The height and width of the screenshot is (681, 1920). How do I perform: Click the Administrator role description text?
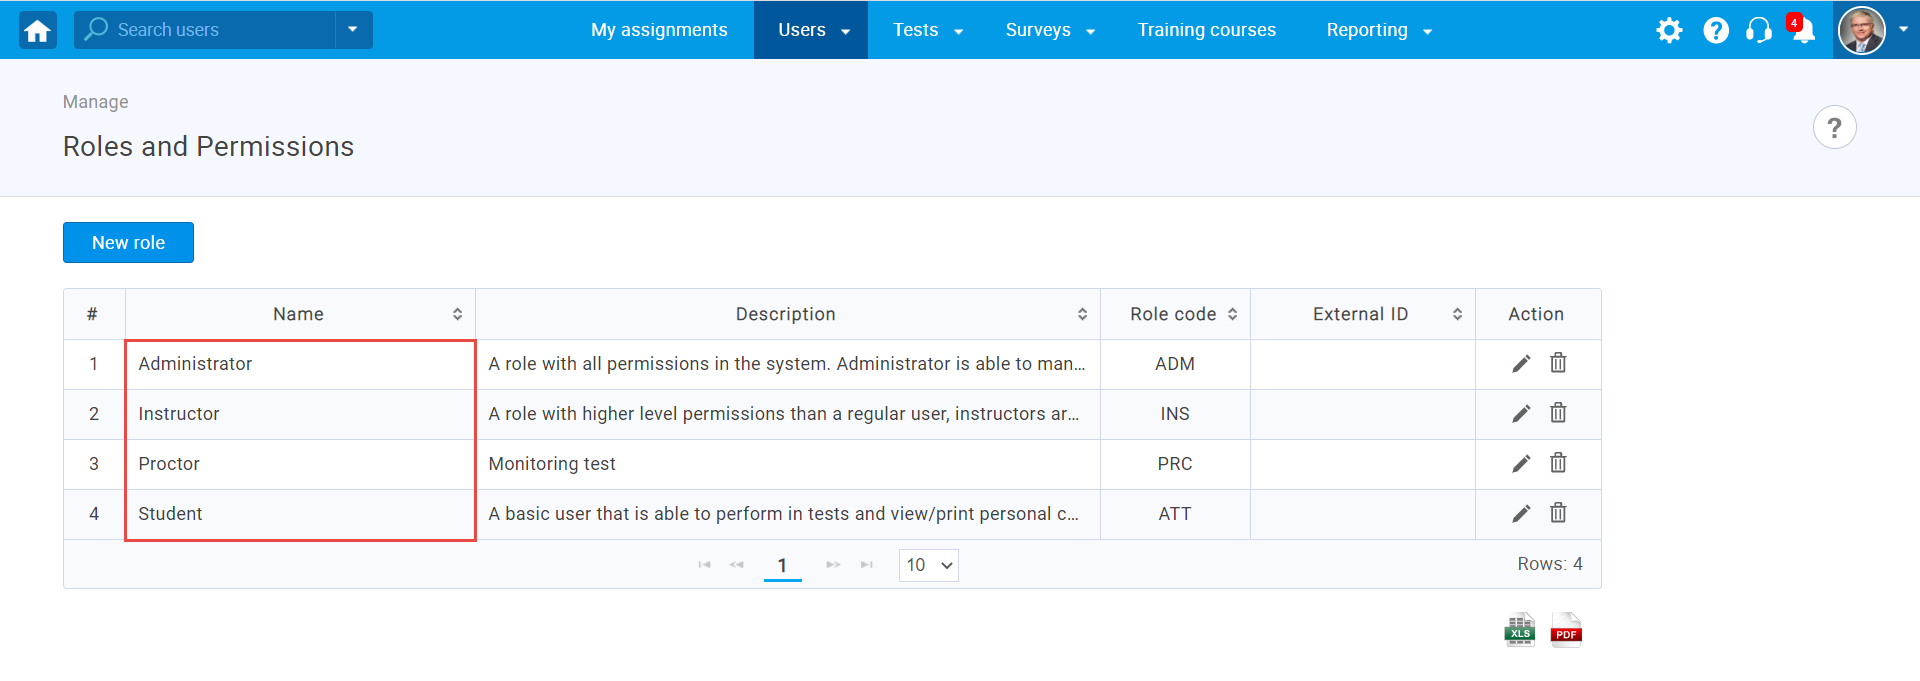point(787,364)
